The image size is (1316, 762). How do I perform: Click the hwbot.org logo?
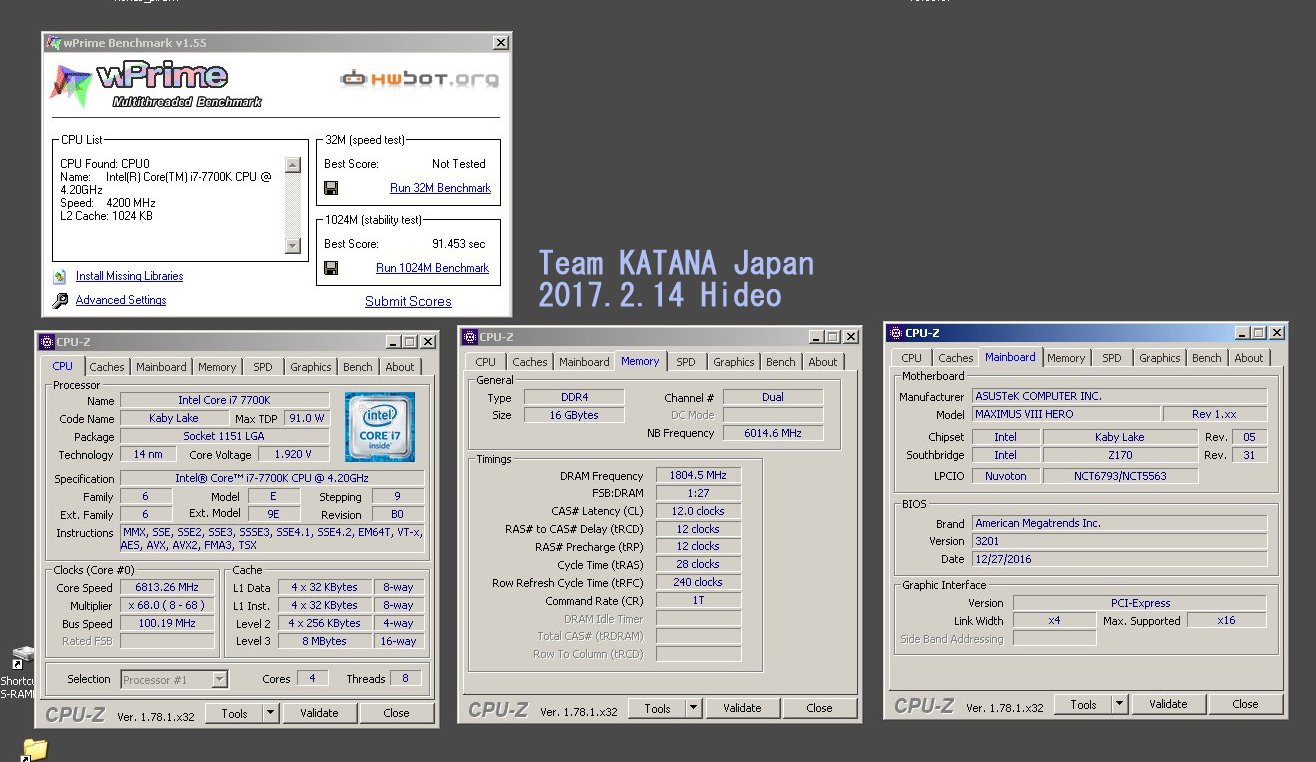[x=419, y=79]
